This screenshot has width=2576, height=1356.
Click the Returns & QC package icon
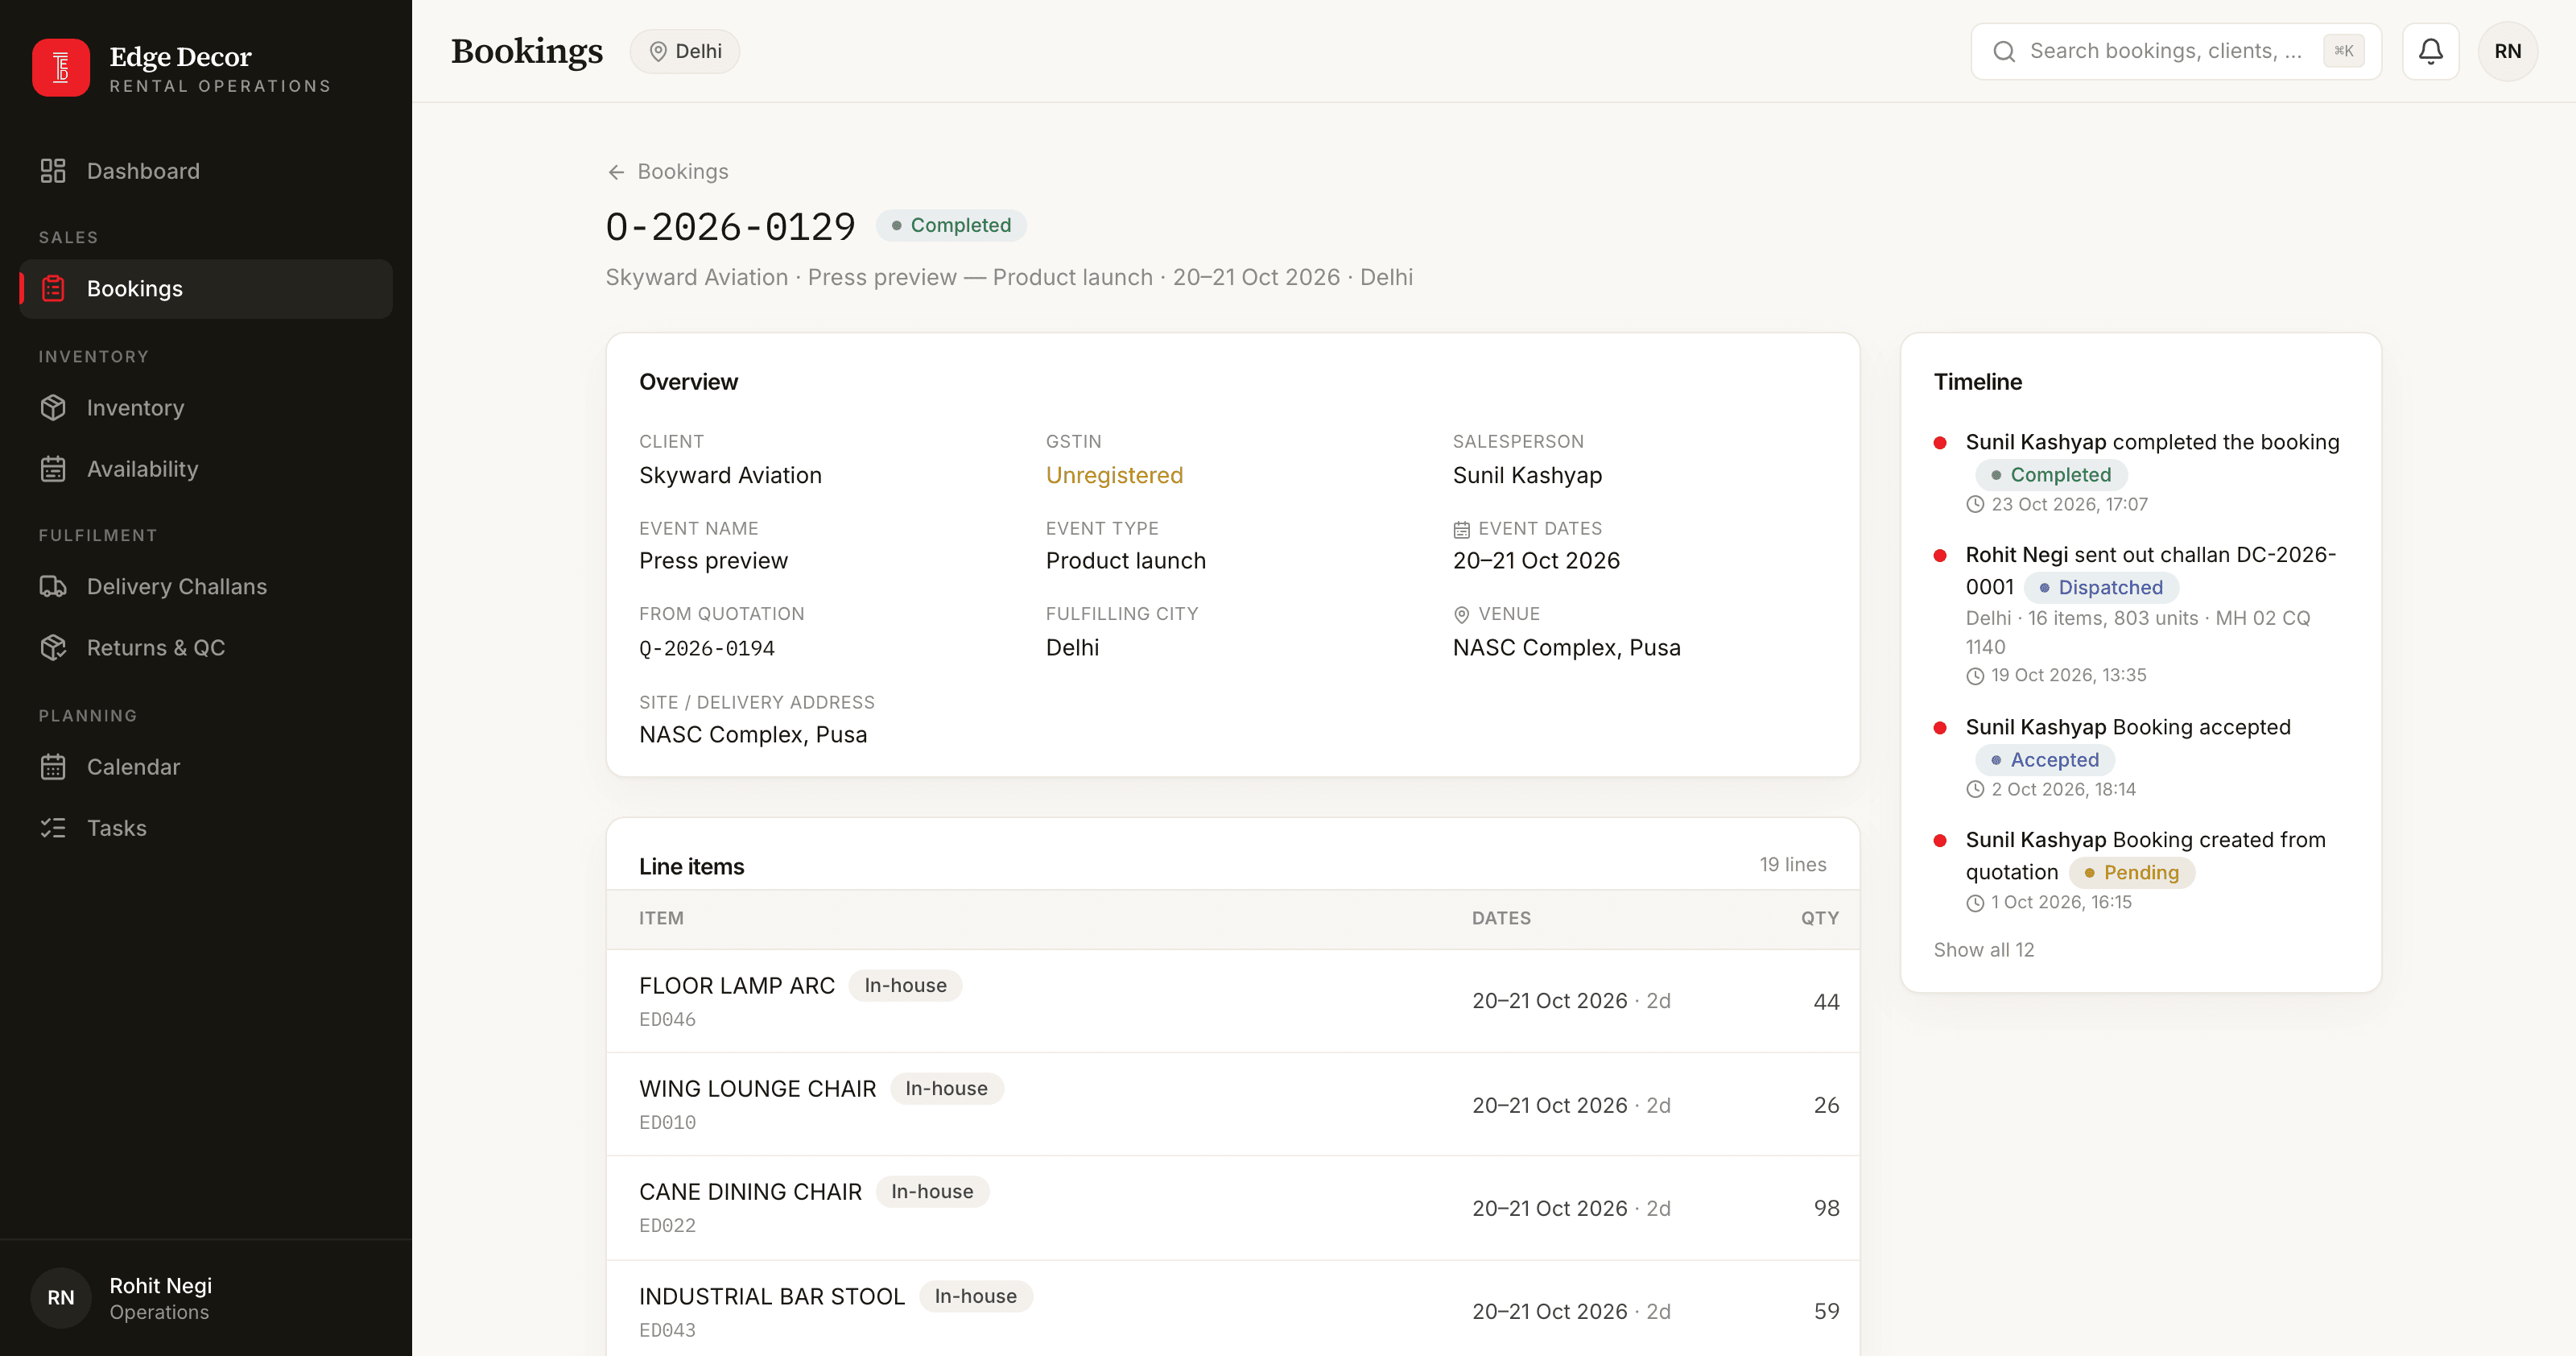pyautogui.click(x=53, y=648)
